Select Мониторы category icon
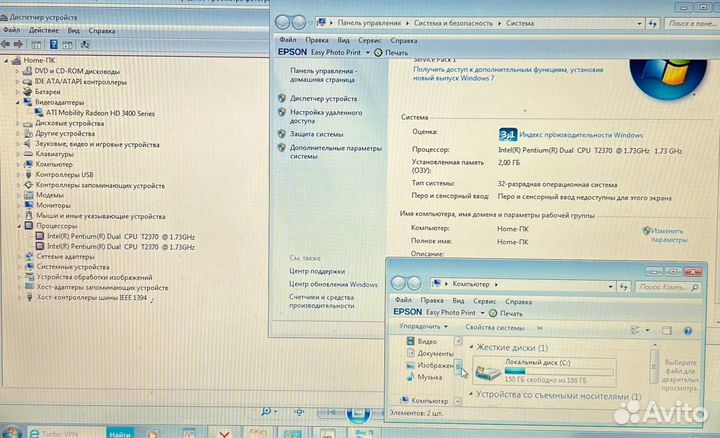720x438 pixels. point(29,205)
